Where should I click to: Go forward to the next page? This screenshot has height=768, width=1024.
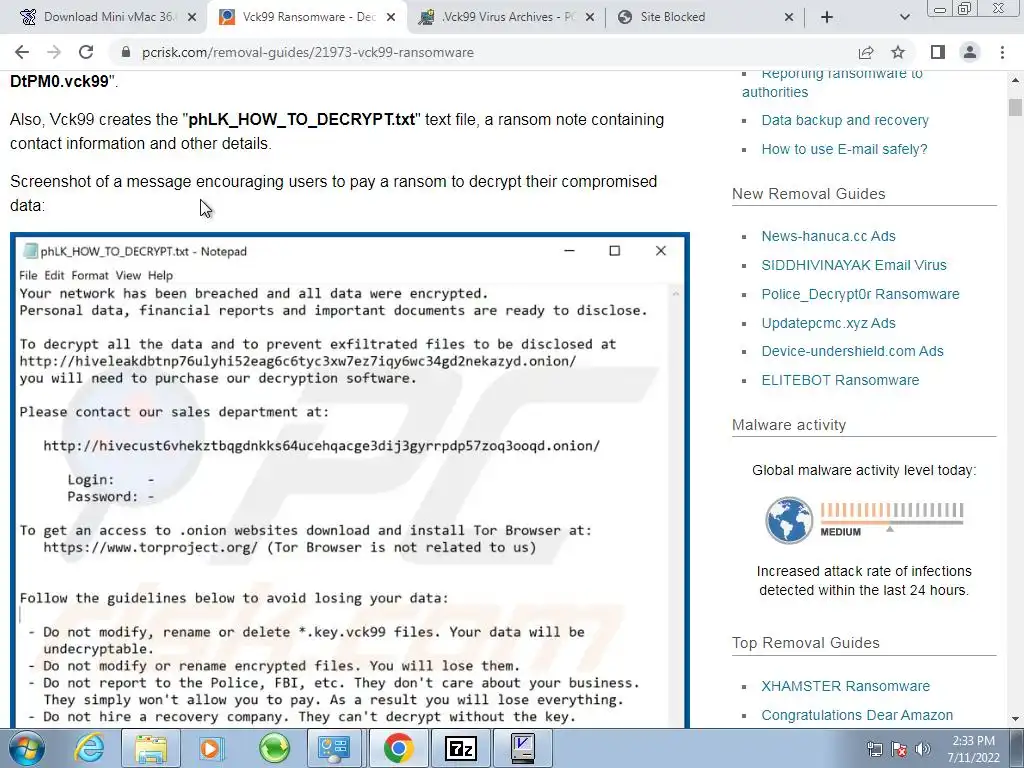(x=54, y=52)
